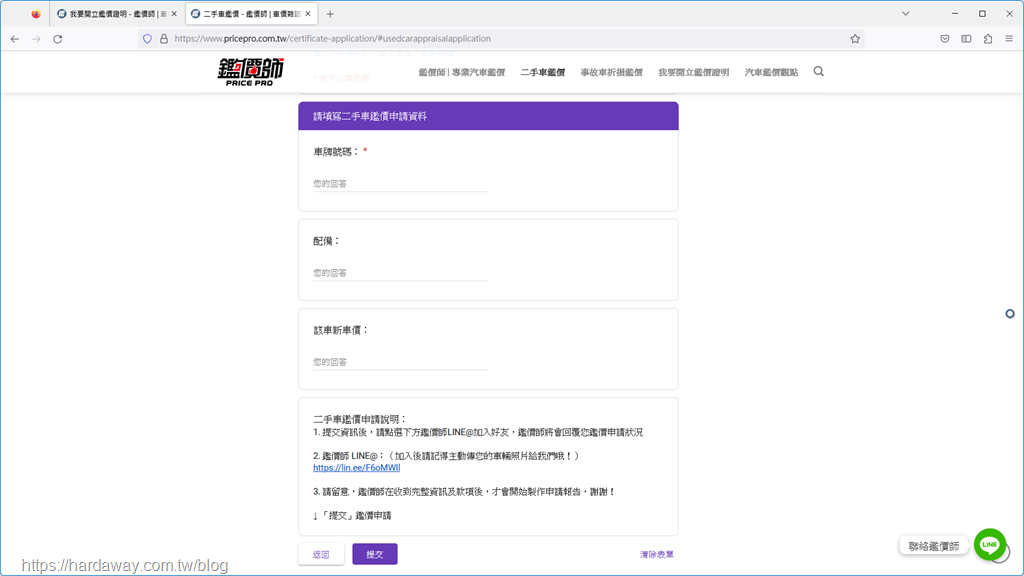Click the extensions puzzle icon
1024x576 pixels.
click(988, 39)
